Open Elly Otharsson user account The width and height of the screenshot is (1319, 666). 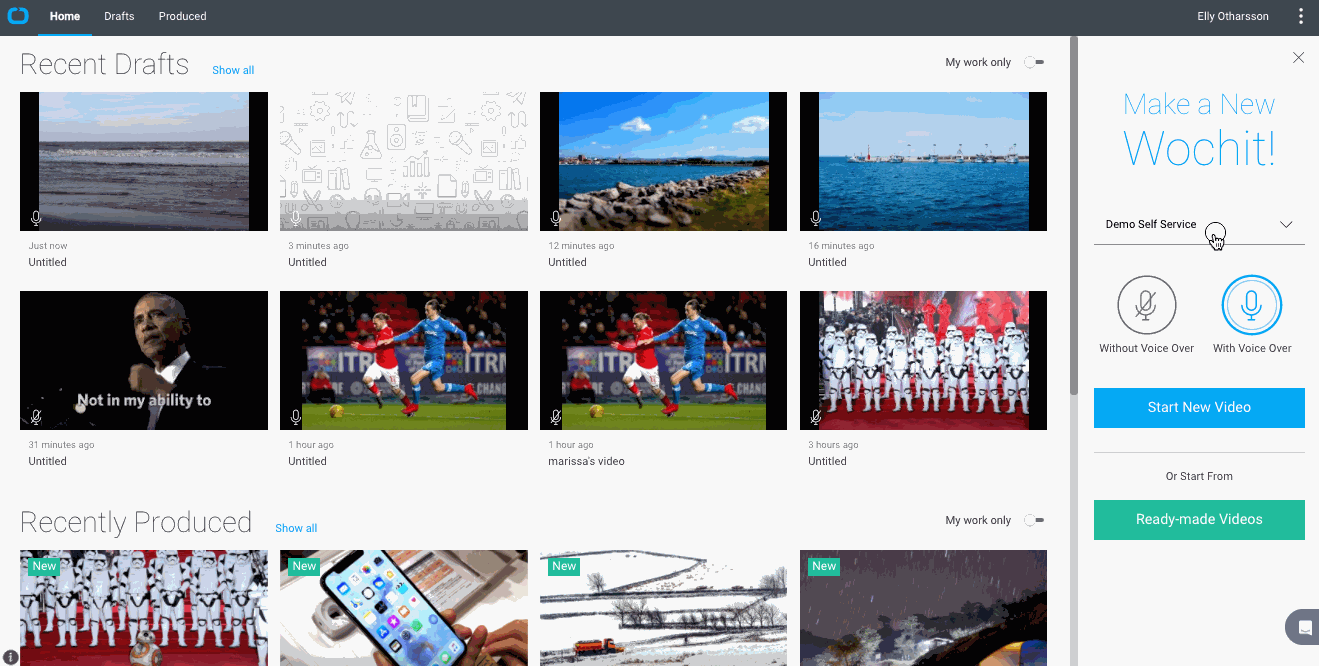(x=1233, y=16)
